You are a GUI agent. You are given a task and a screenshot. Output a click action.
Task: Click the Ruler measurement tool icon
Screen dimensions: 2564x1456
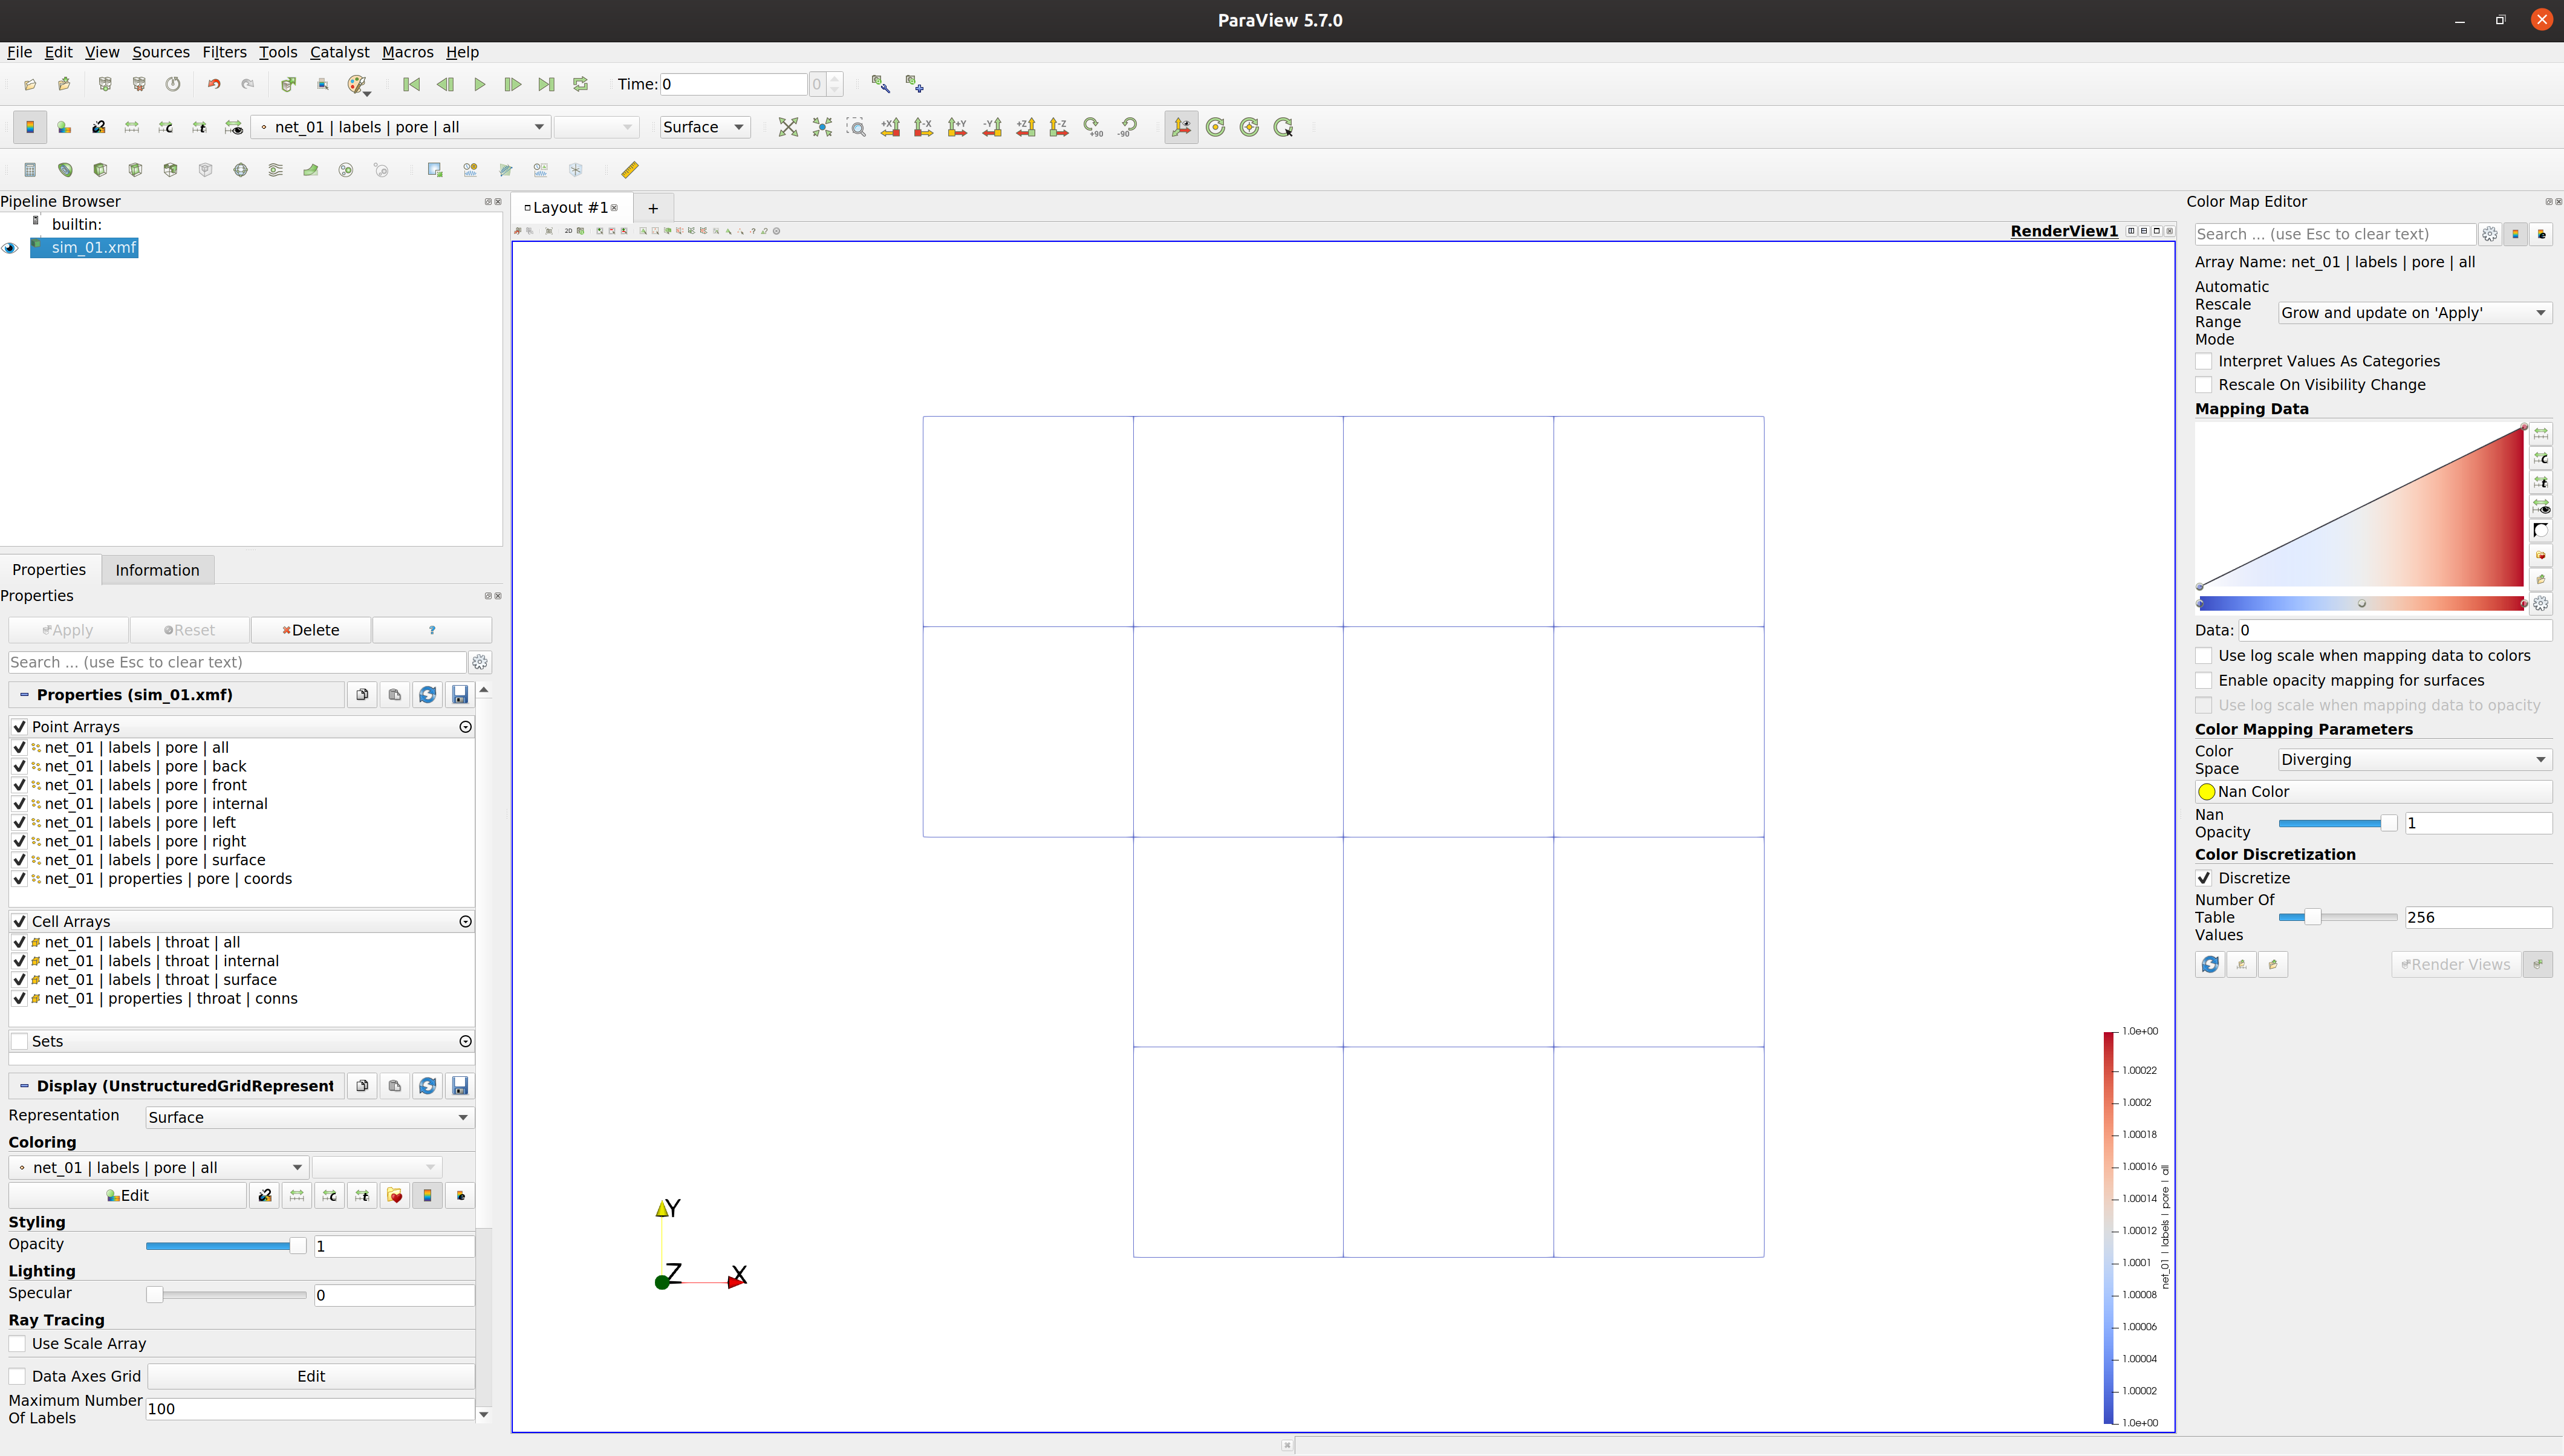click(629, 170)
